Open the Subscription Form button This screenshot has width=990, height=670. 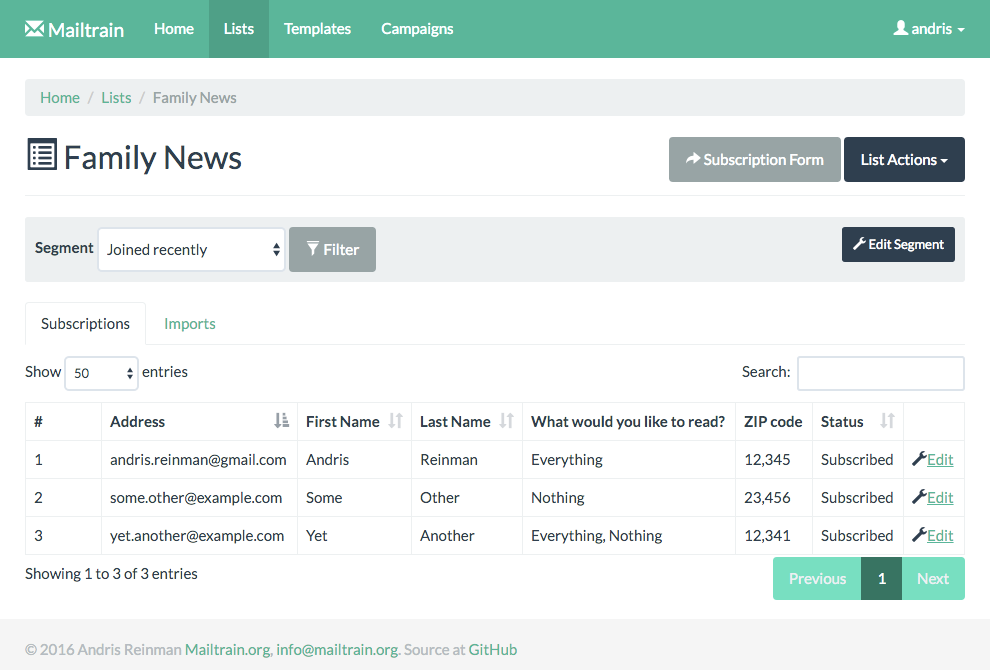[754, 159]
